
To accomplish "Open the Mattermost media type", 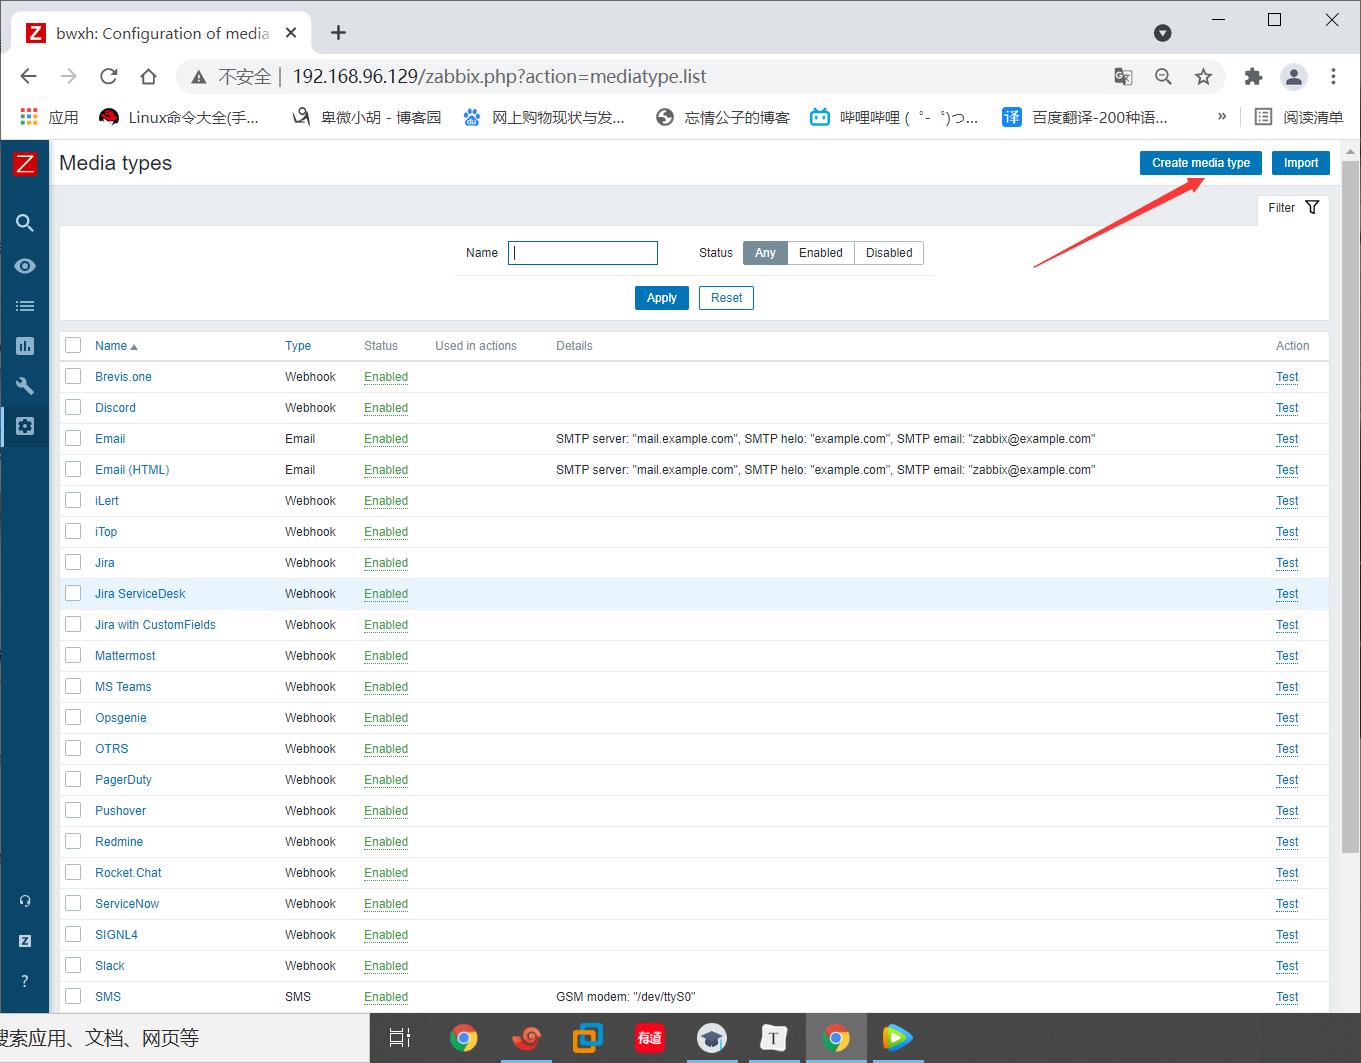I will [x=125, y=656].
